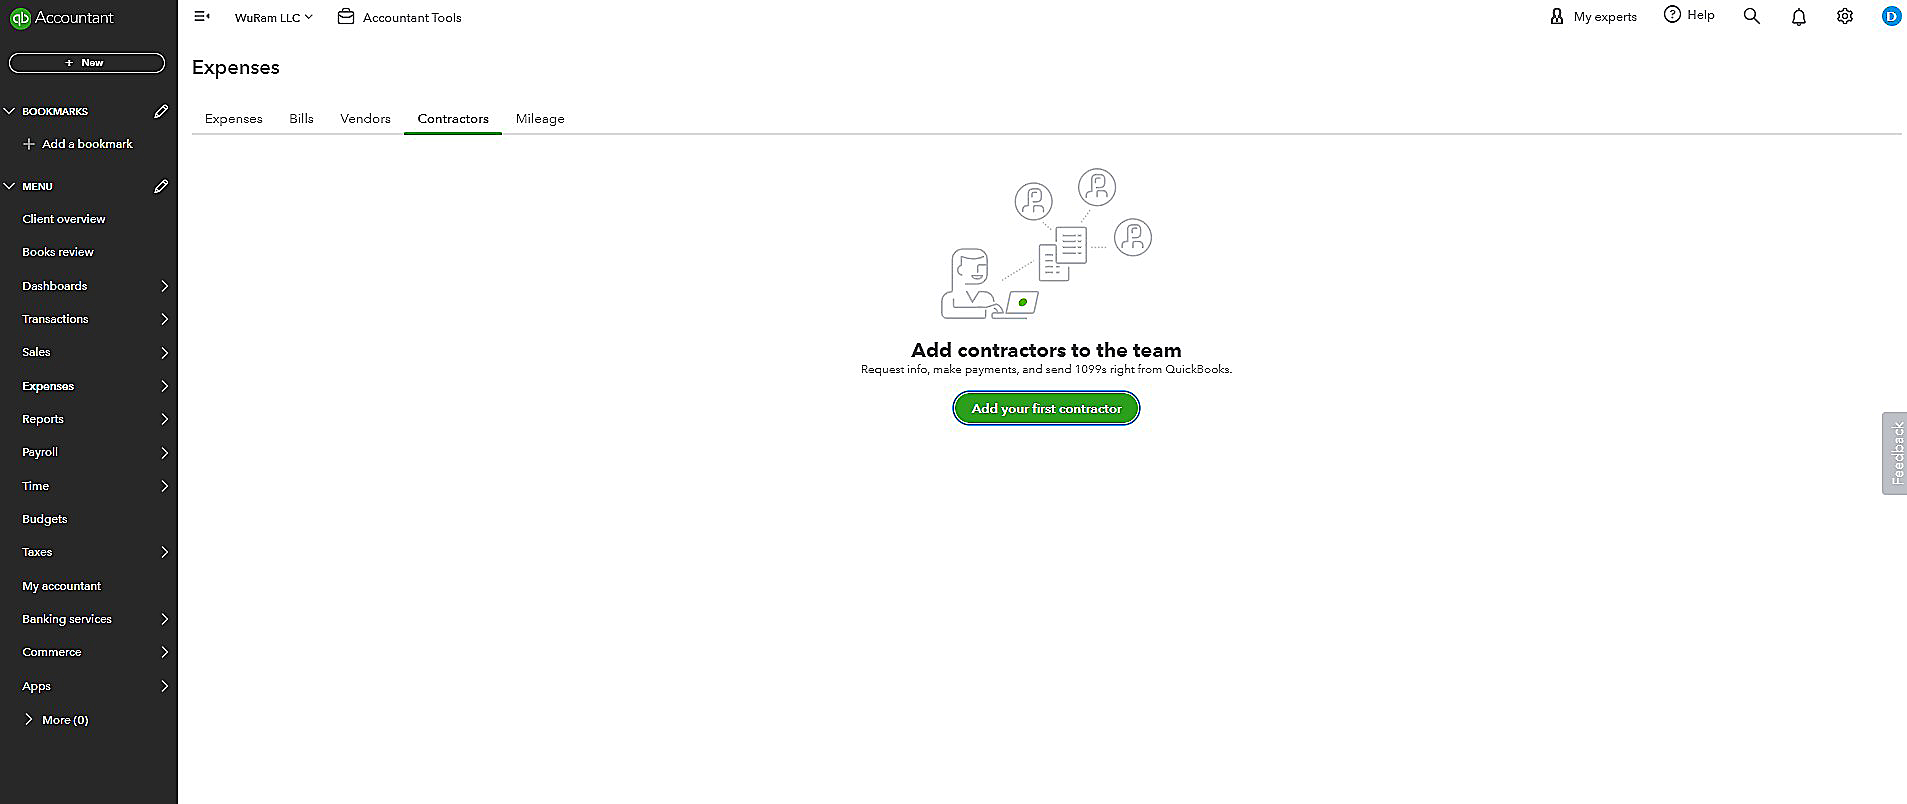Viewport: 1907px width, 804px height.
Task: Click Add your first contractor button
Action: (x=1046, y=409)
